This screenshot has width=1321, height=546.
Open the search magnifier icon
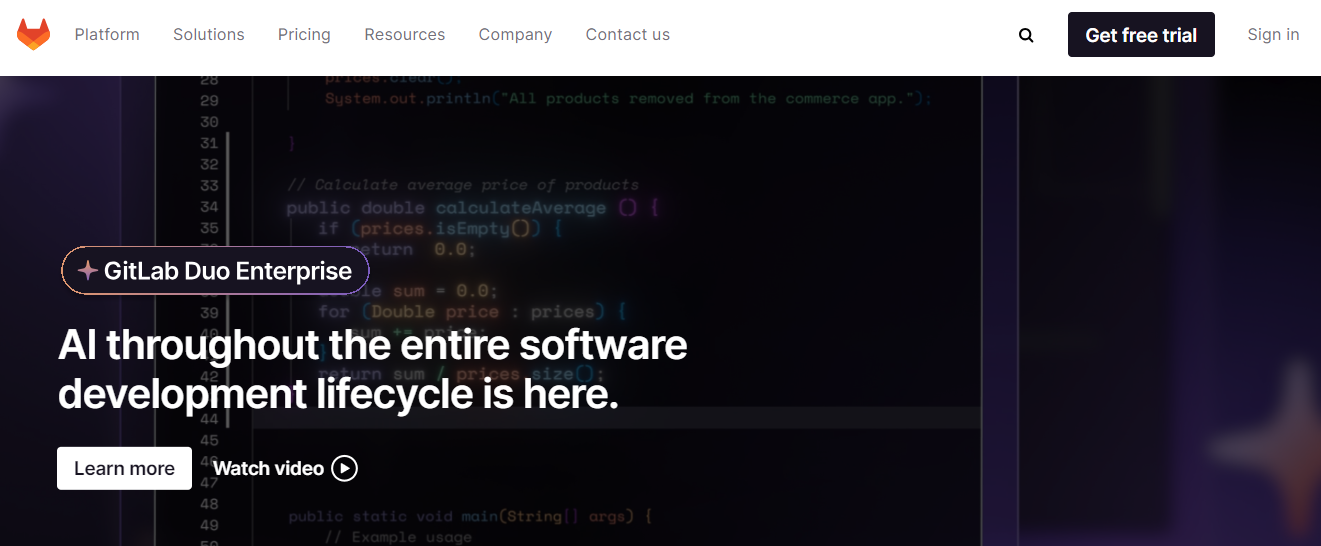point(1026,35)
